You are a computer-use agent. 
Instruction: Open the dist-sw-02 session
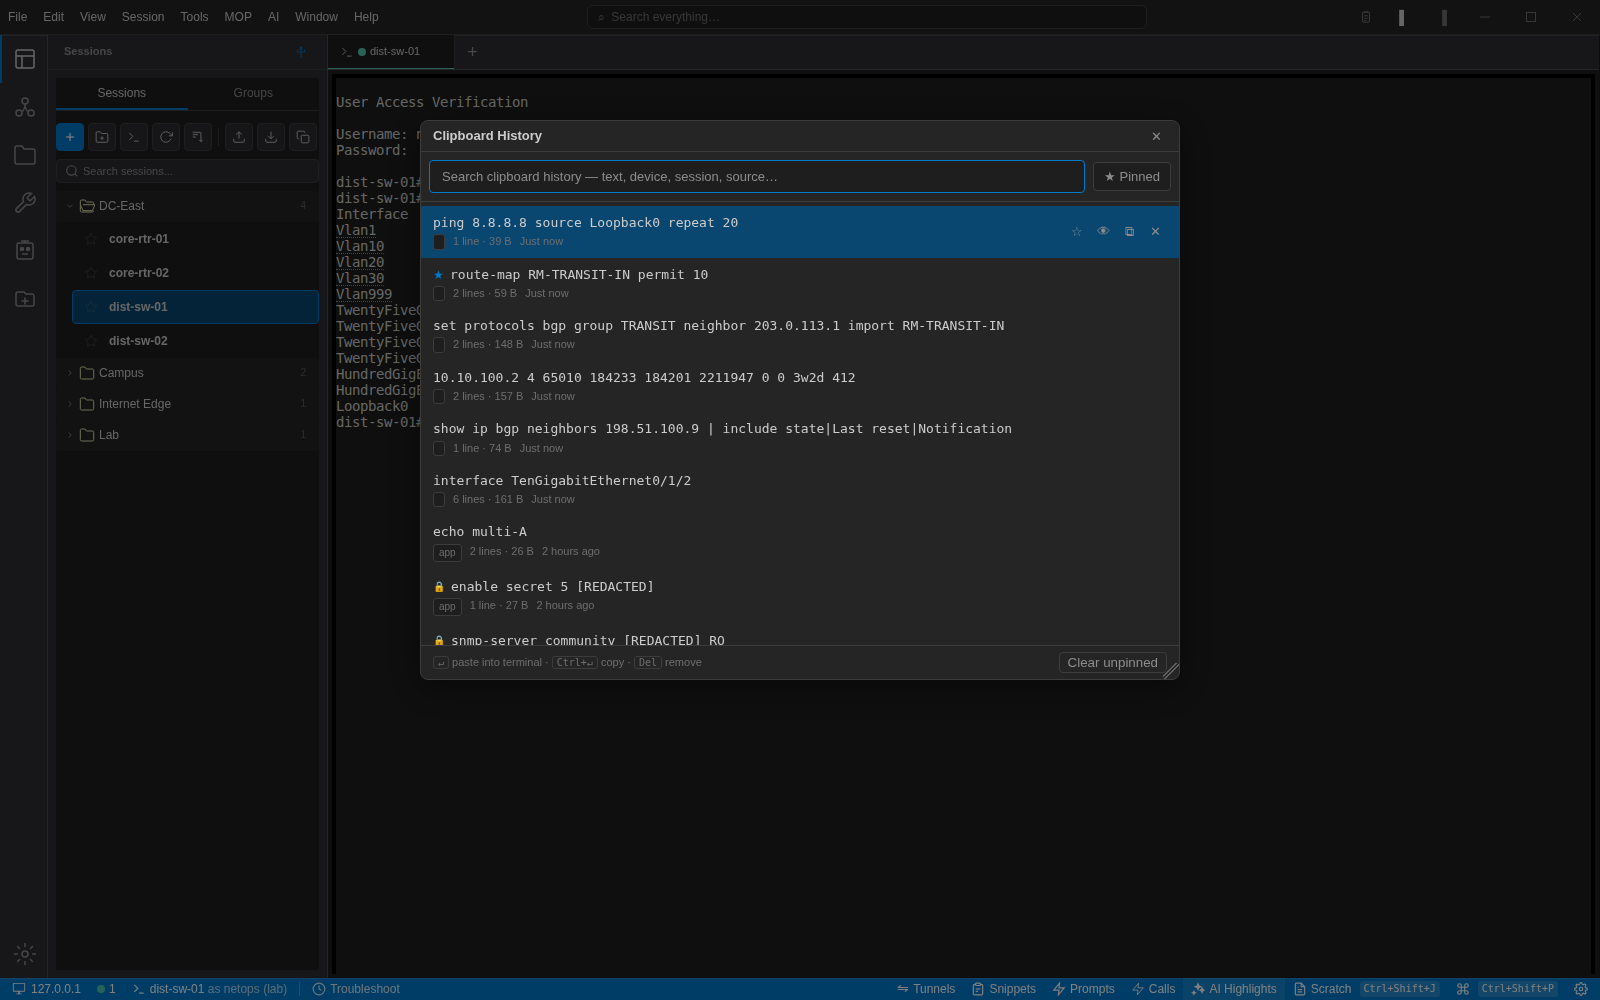tap(196, 341)
